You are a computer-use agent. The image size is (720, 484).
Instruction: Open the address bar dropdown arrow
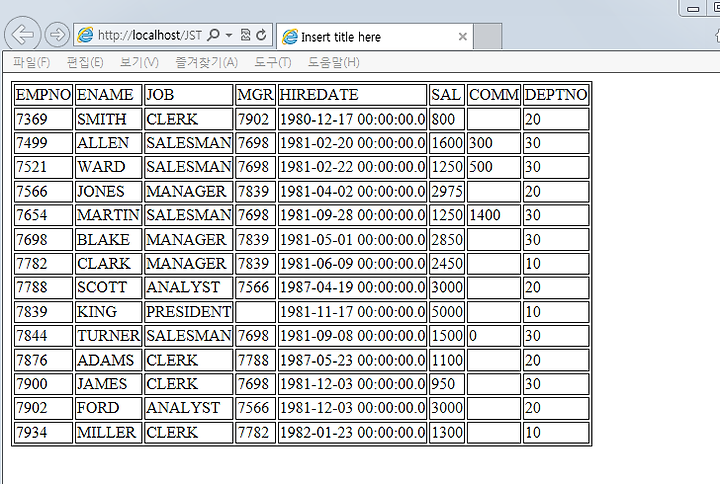coord(229,35)
